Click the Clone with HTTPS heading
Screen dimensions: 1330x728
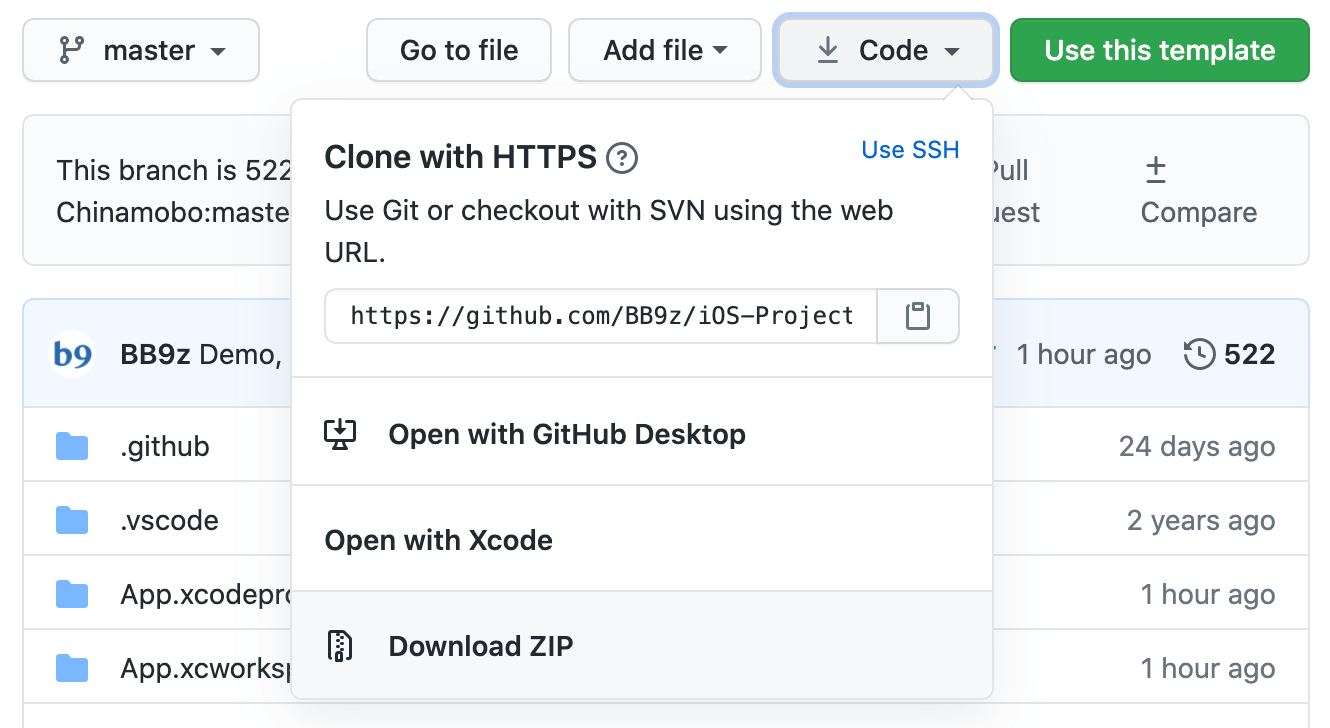(x=461, y=157)
